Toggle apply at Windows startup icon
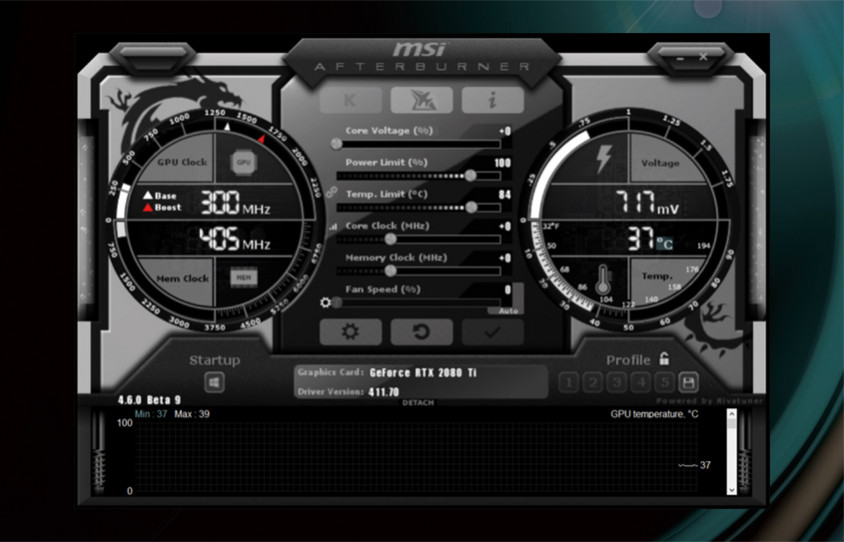The width and height of the screenshot is (844, 542). point(214,383)
